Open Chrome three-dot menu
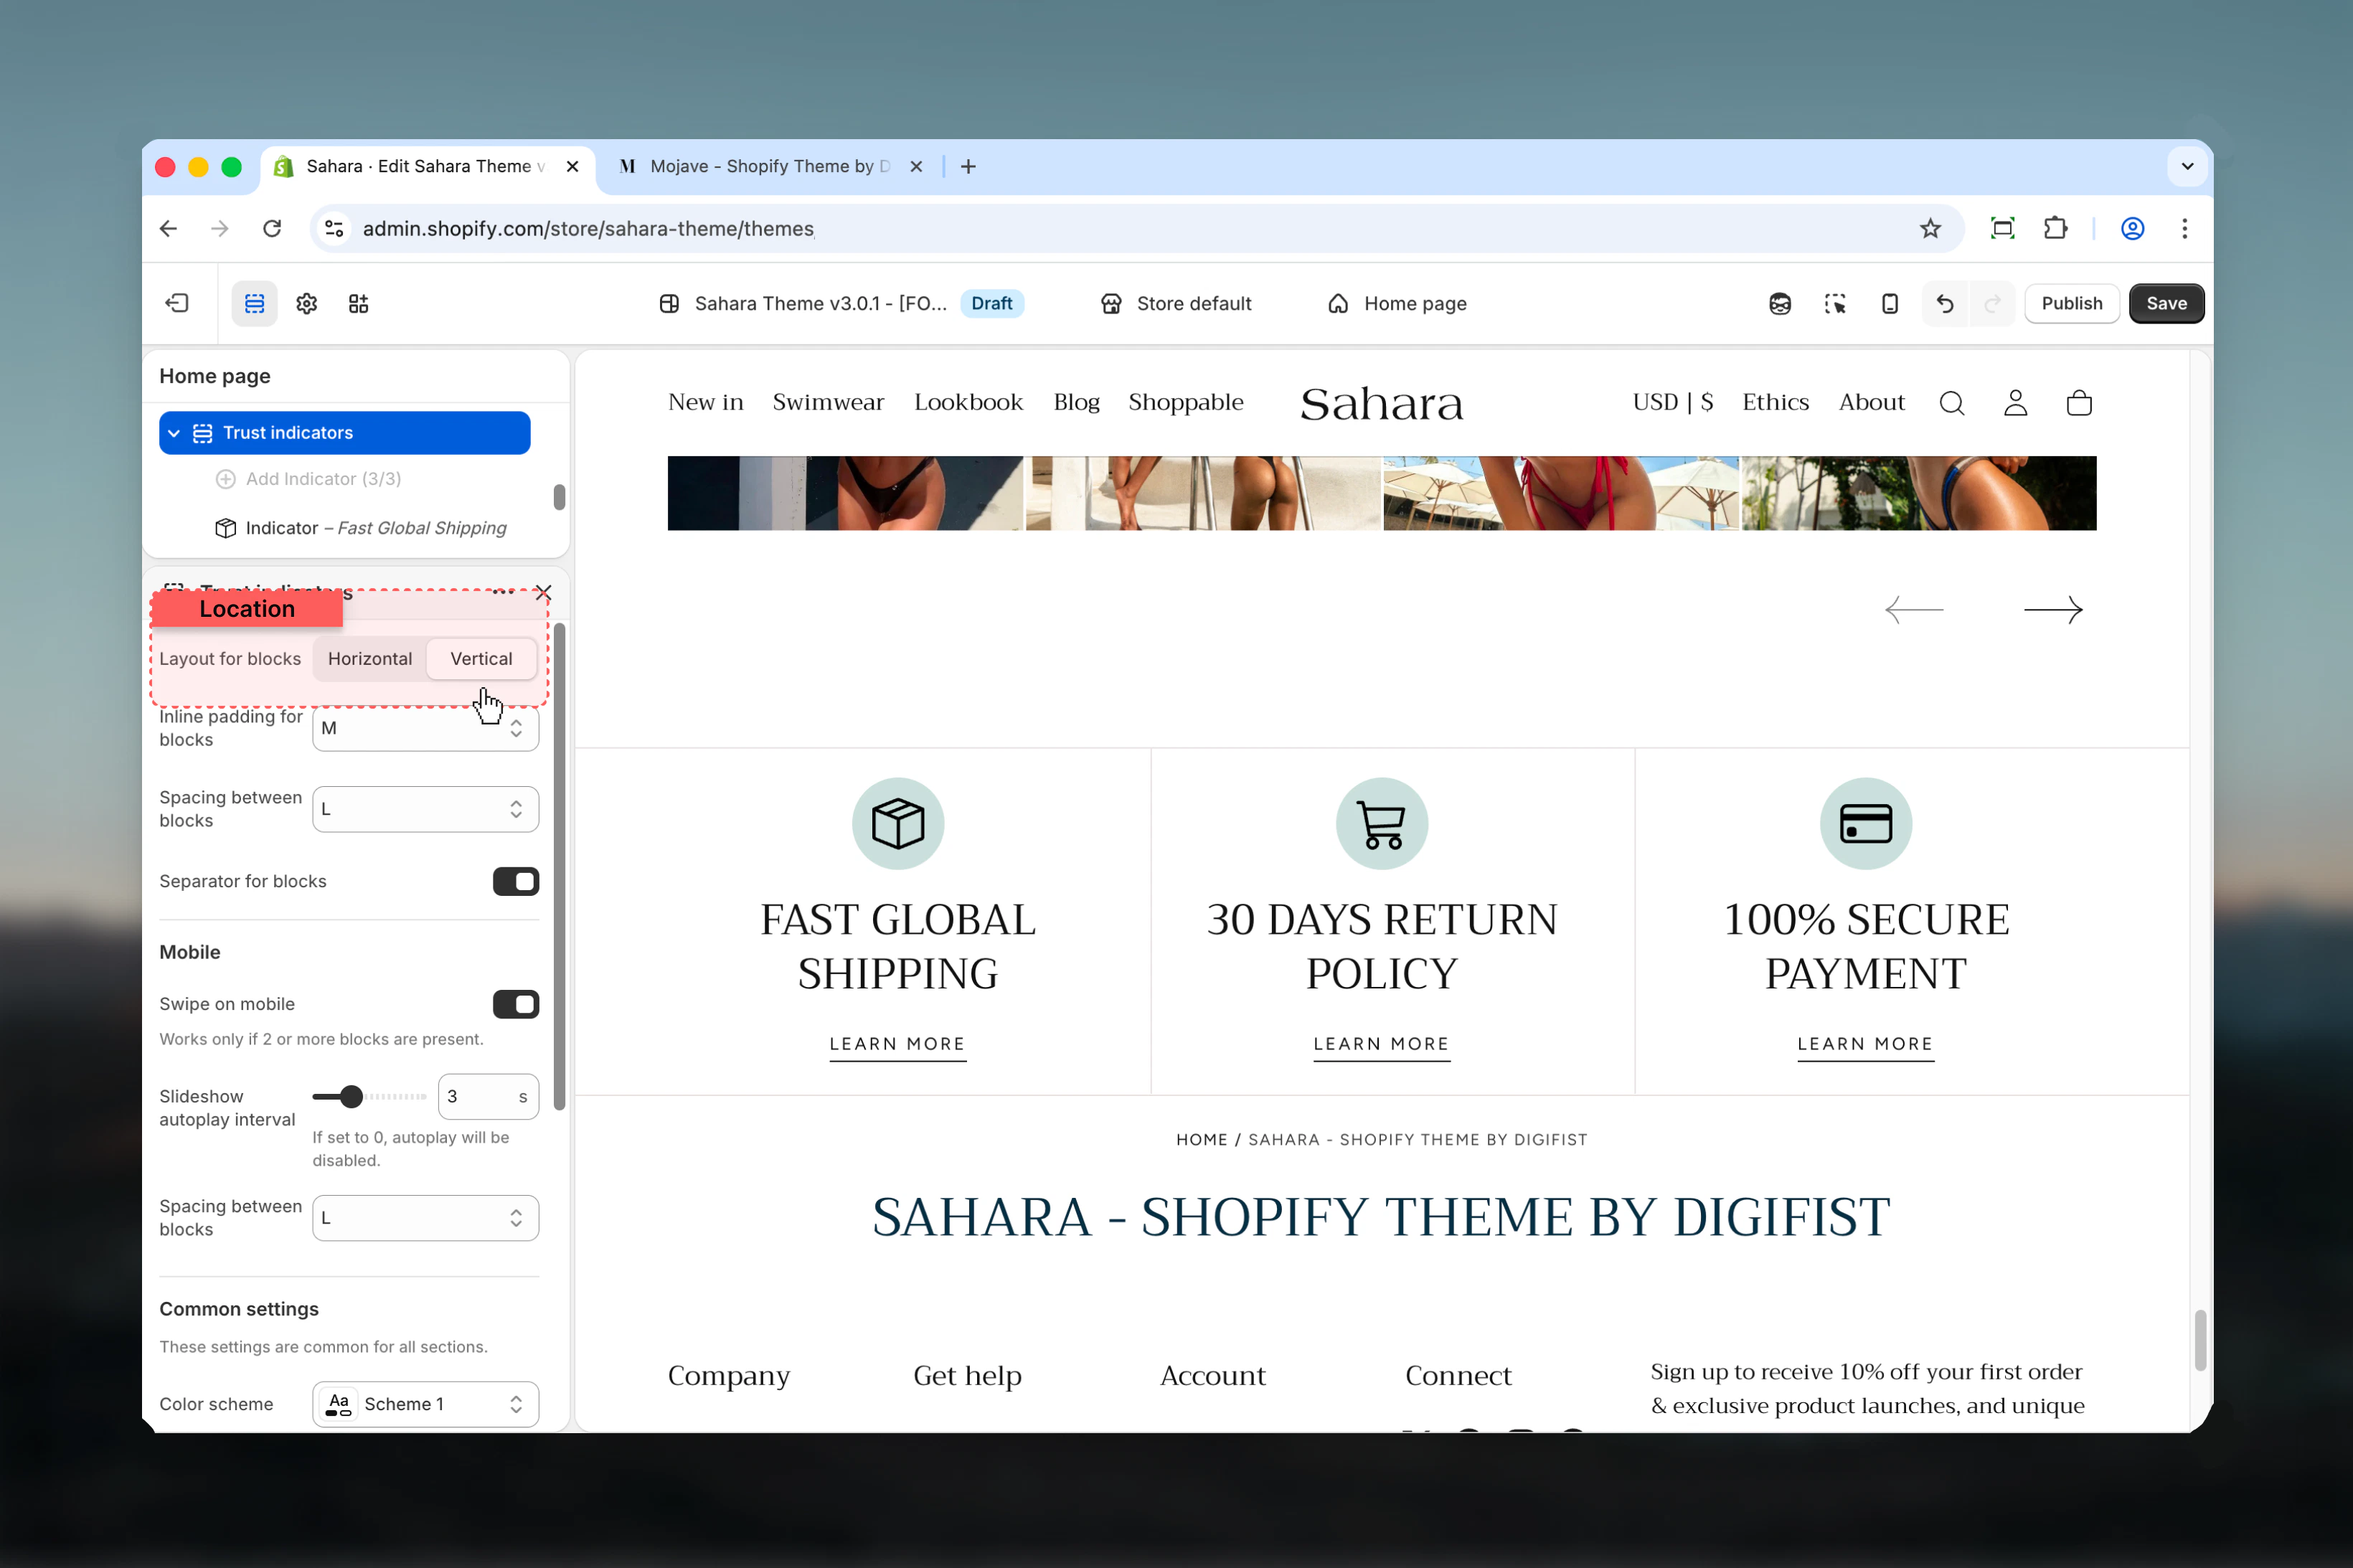2353x1568 pixels. click(2185, 229)
